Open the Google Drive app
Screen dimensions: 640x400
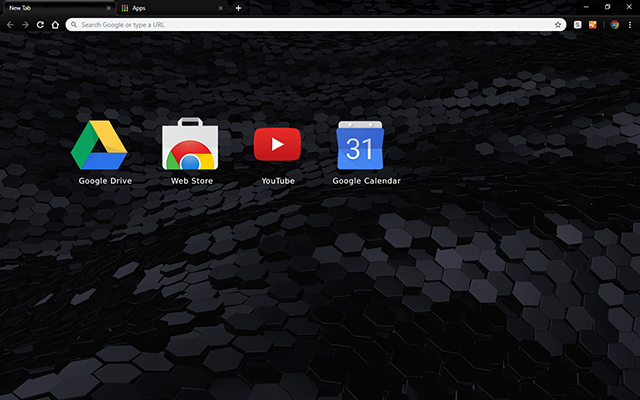point(99,145)
